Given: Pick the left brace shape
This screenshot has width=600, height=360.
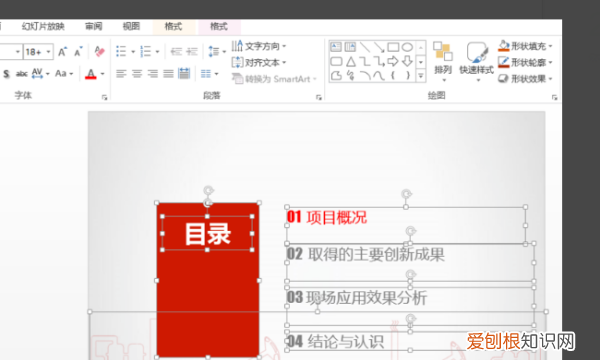Looking at the screenshot, I should pyautogui.click(x=393, y=75).
